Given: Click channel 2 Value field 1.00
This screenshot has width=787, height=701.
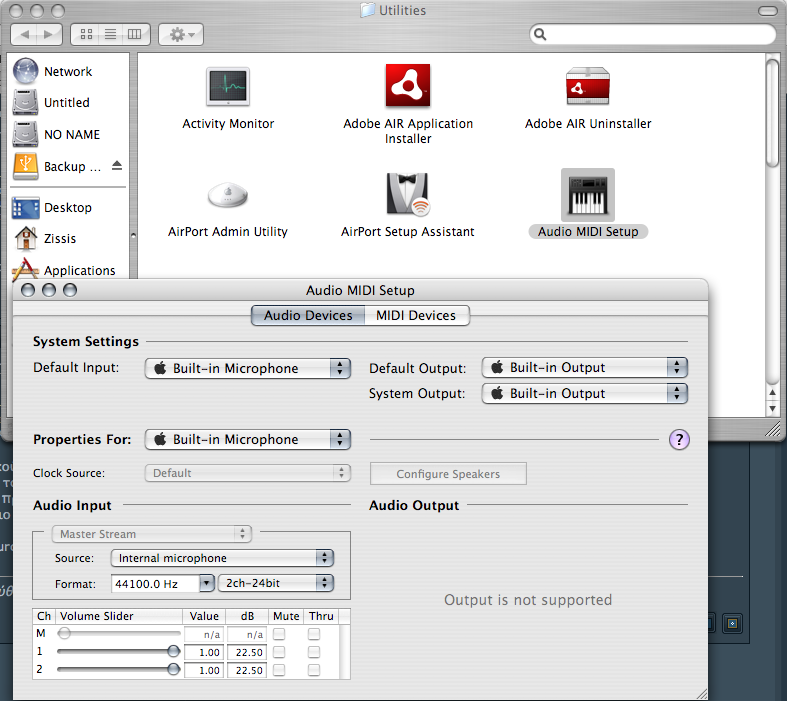Looking at the screenshot, I should (204, 670).
